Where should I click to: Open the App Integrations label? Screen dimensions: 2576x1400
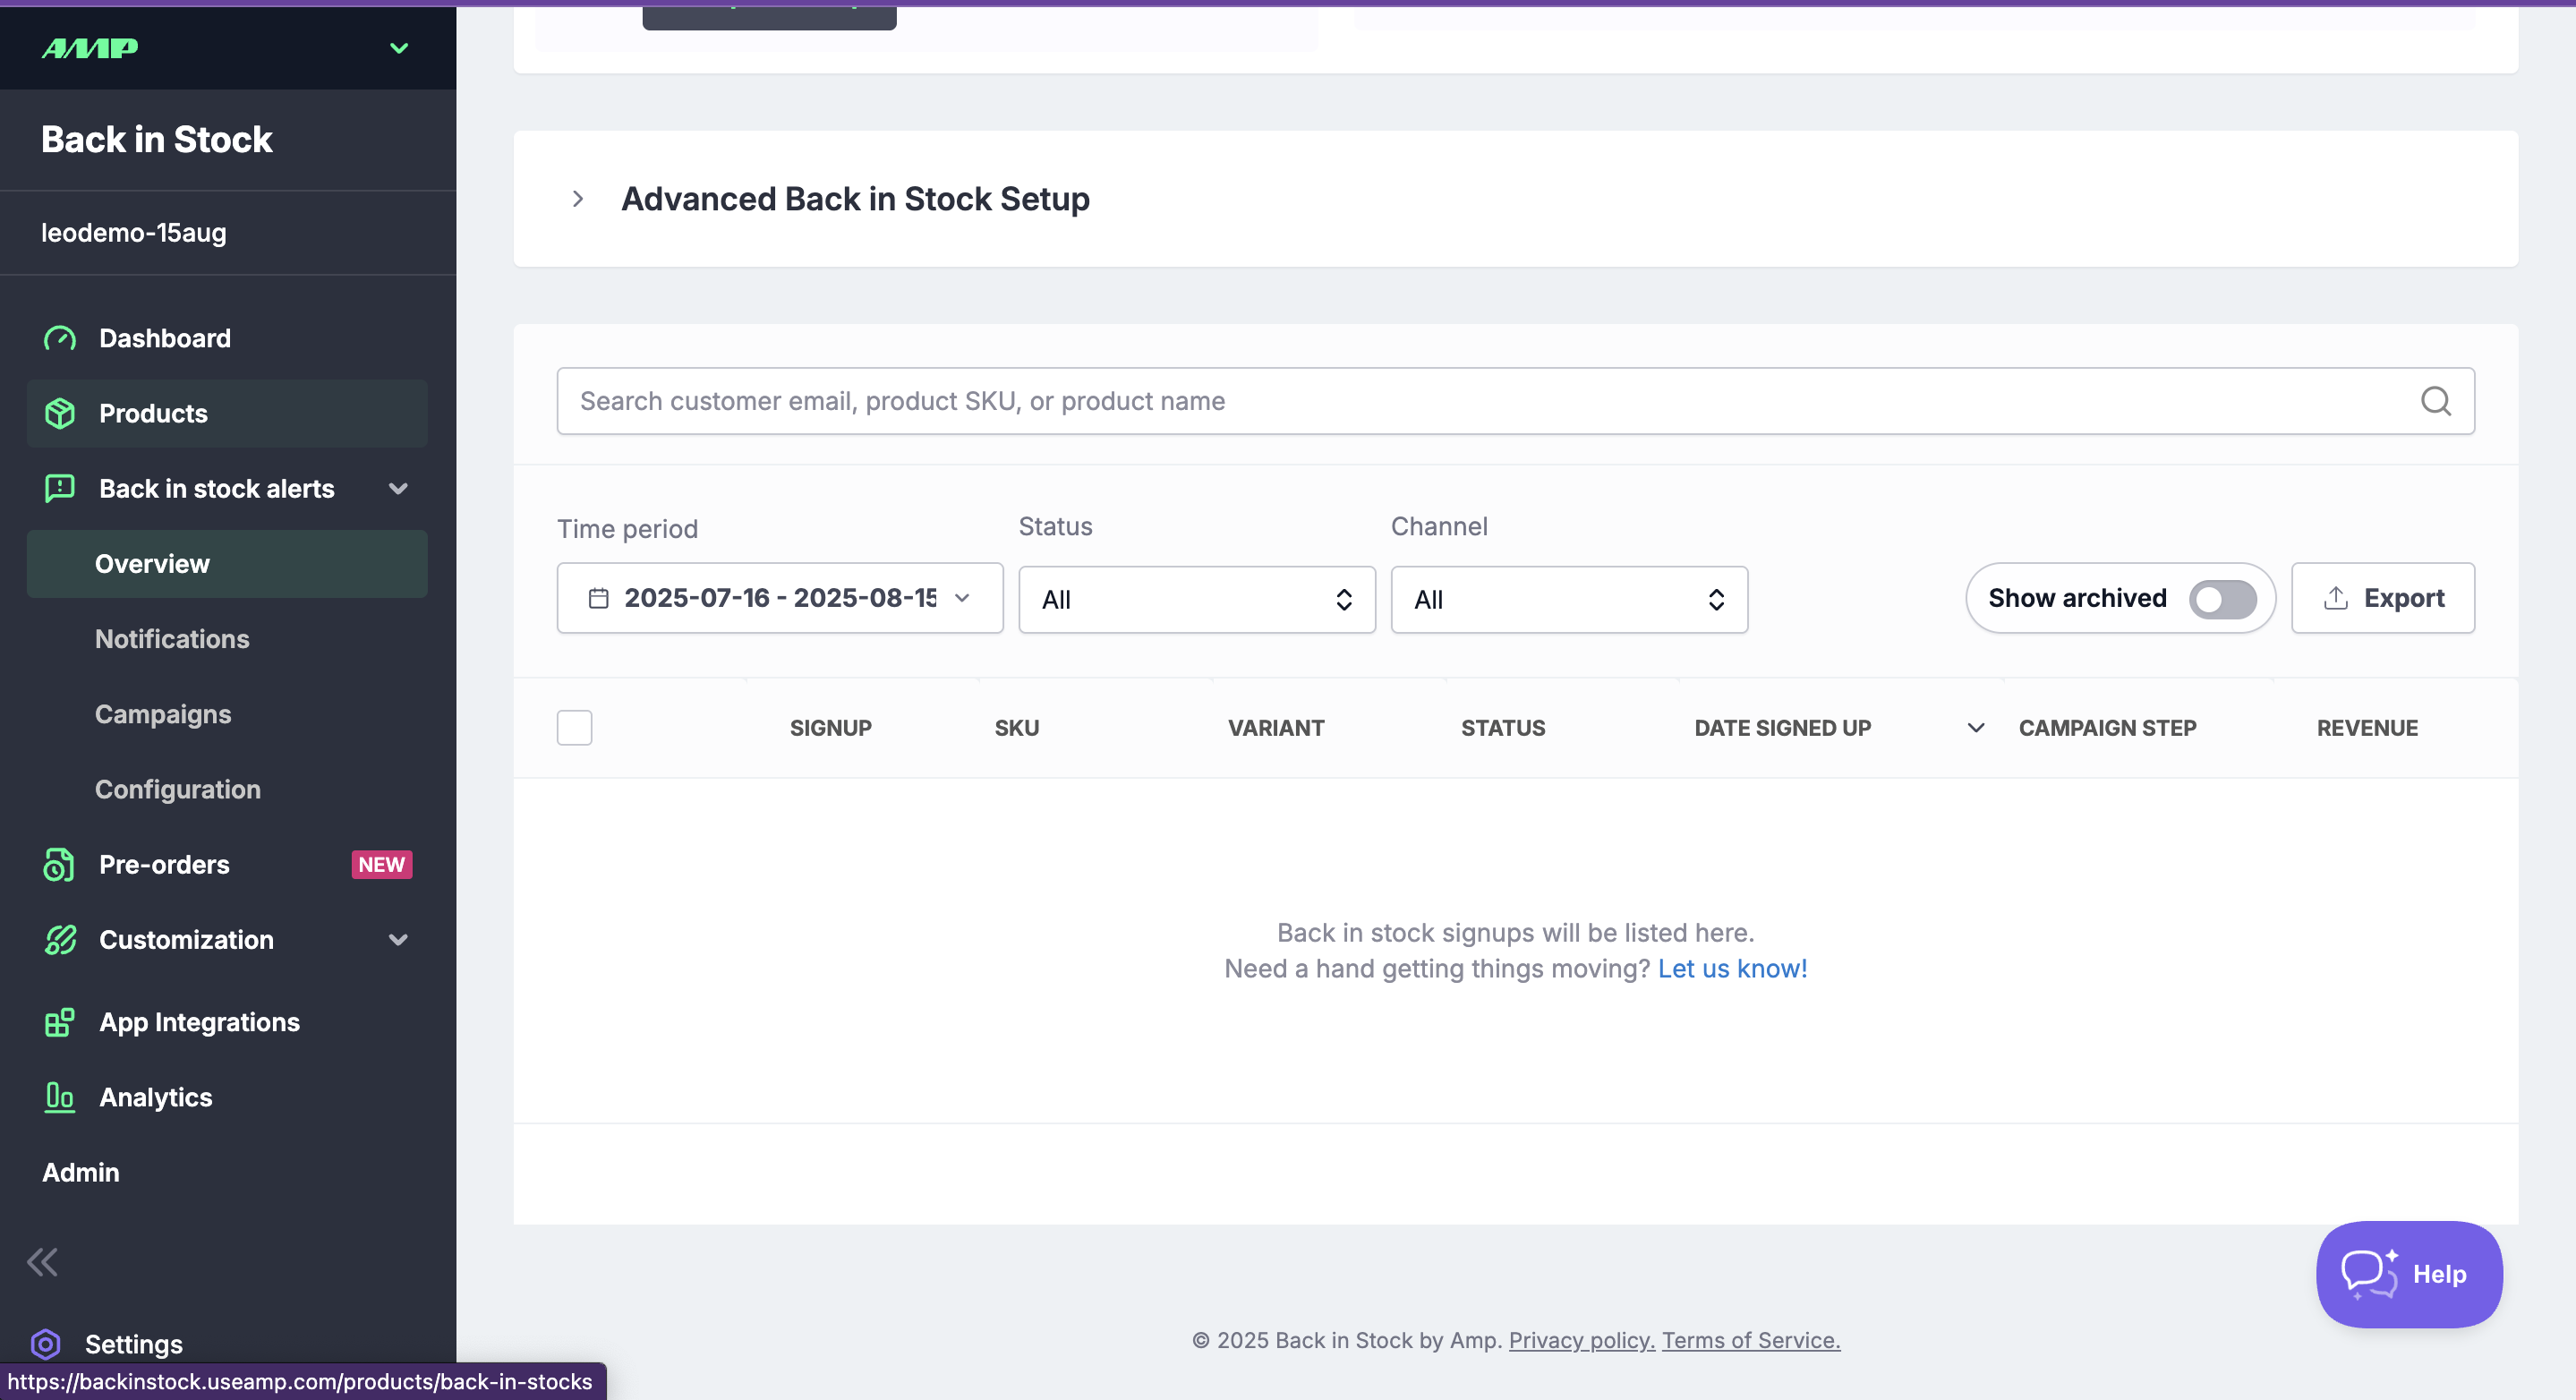tap(199, 1022)
